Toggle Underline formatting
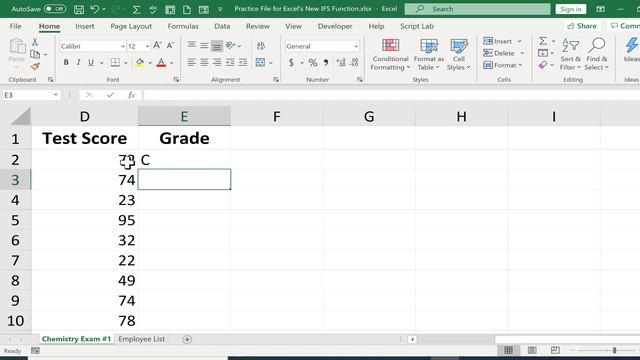 click(91, 62)
